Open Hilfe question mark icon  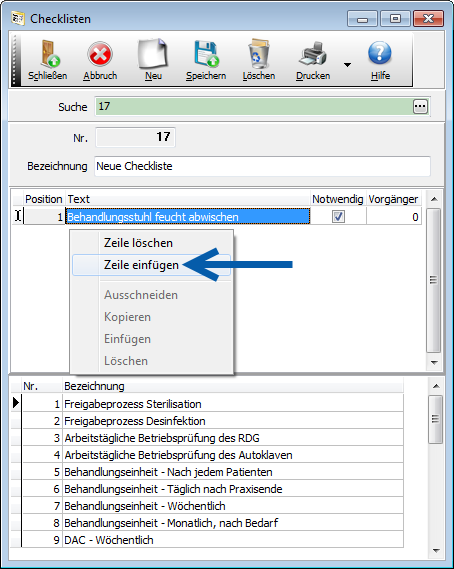tap(380, 53)
